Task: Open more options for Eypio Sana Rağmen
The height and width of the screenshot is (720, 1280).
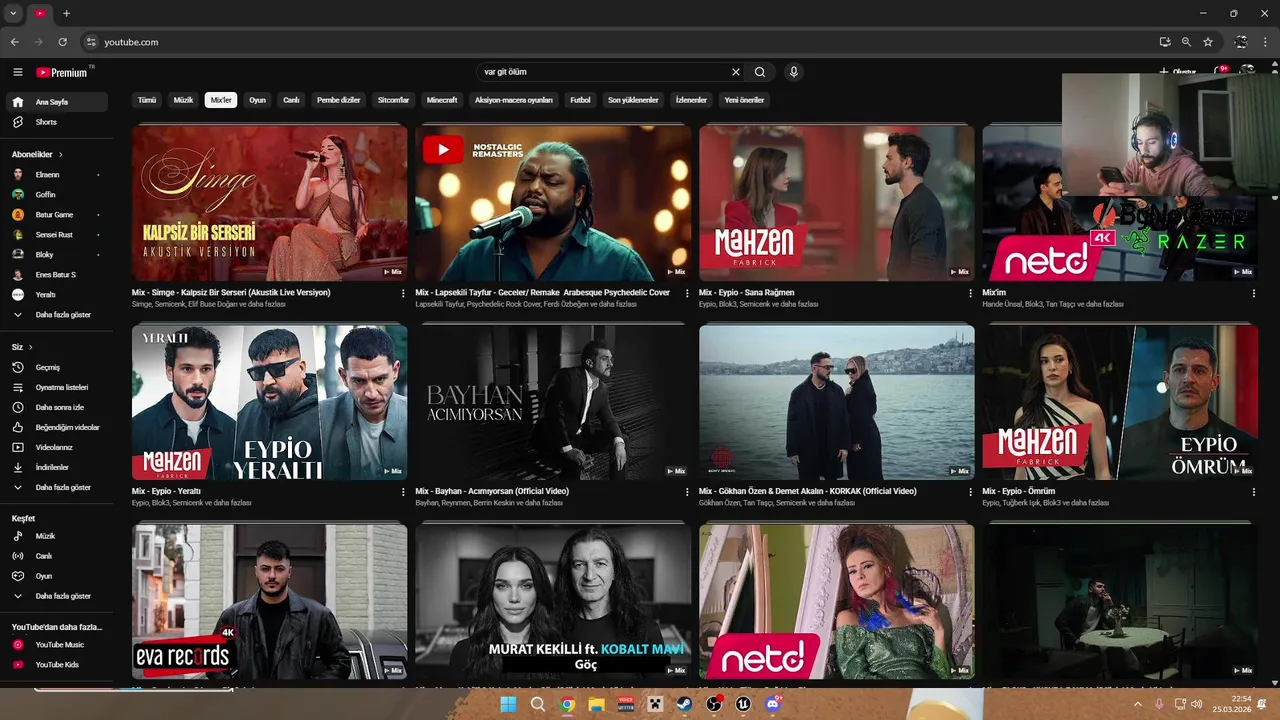Action: (970, 293)
